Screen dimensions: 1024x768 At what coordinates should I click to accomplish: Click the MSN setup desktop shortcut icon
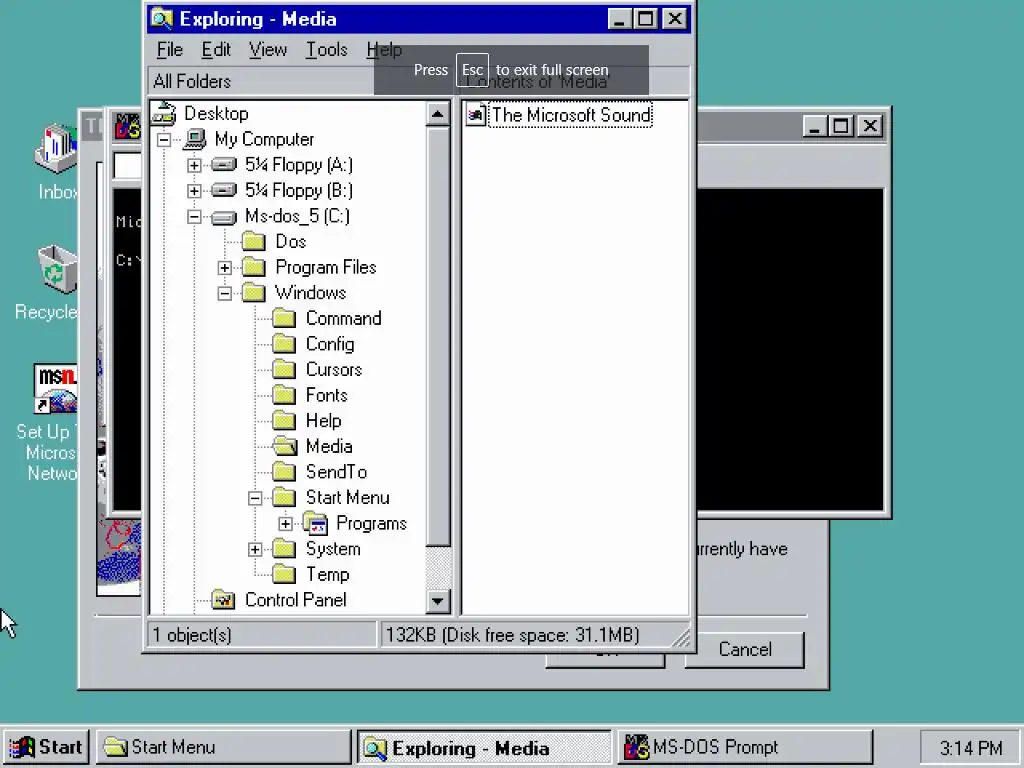55,389
